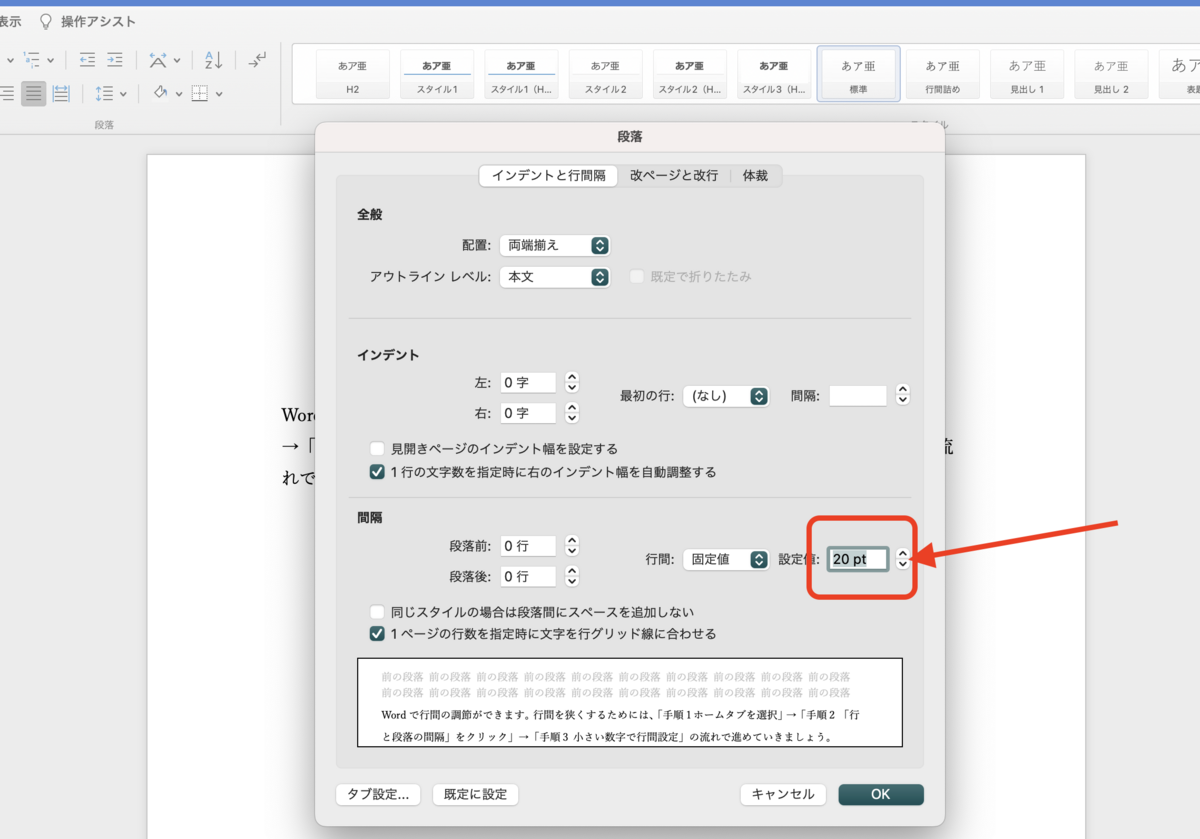This screenshot has width=1200, height=839.
Task: Click the Borders grid icon
Action: (x=201, y=93)
